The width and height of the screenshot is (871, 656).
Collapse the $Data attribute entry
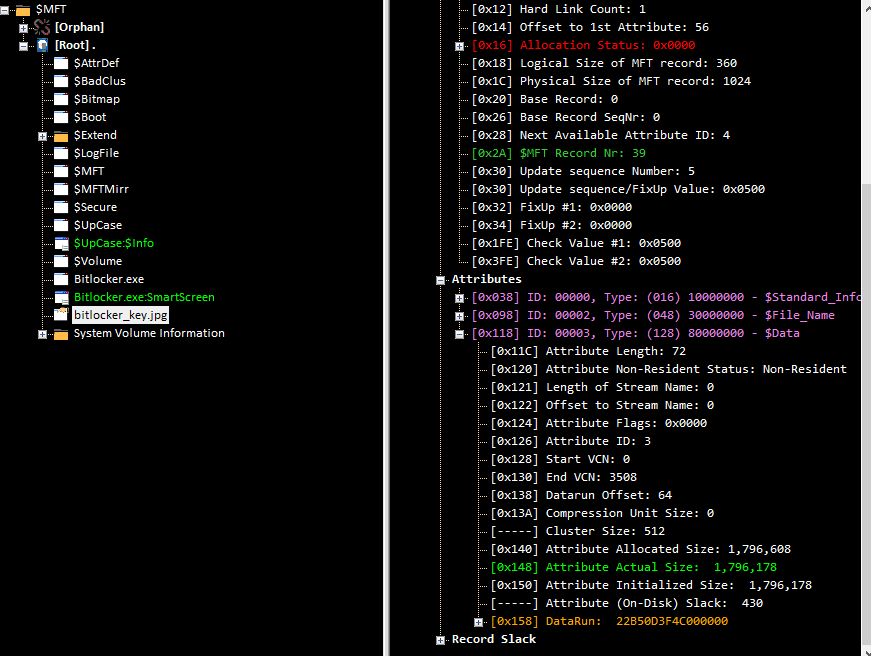coord(460,333)
